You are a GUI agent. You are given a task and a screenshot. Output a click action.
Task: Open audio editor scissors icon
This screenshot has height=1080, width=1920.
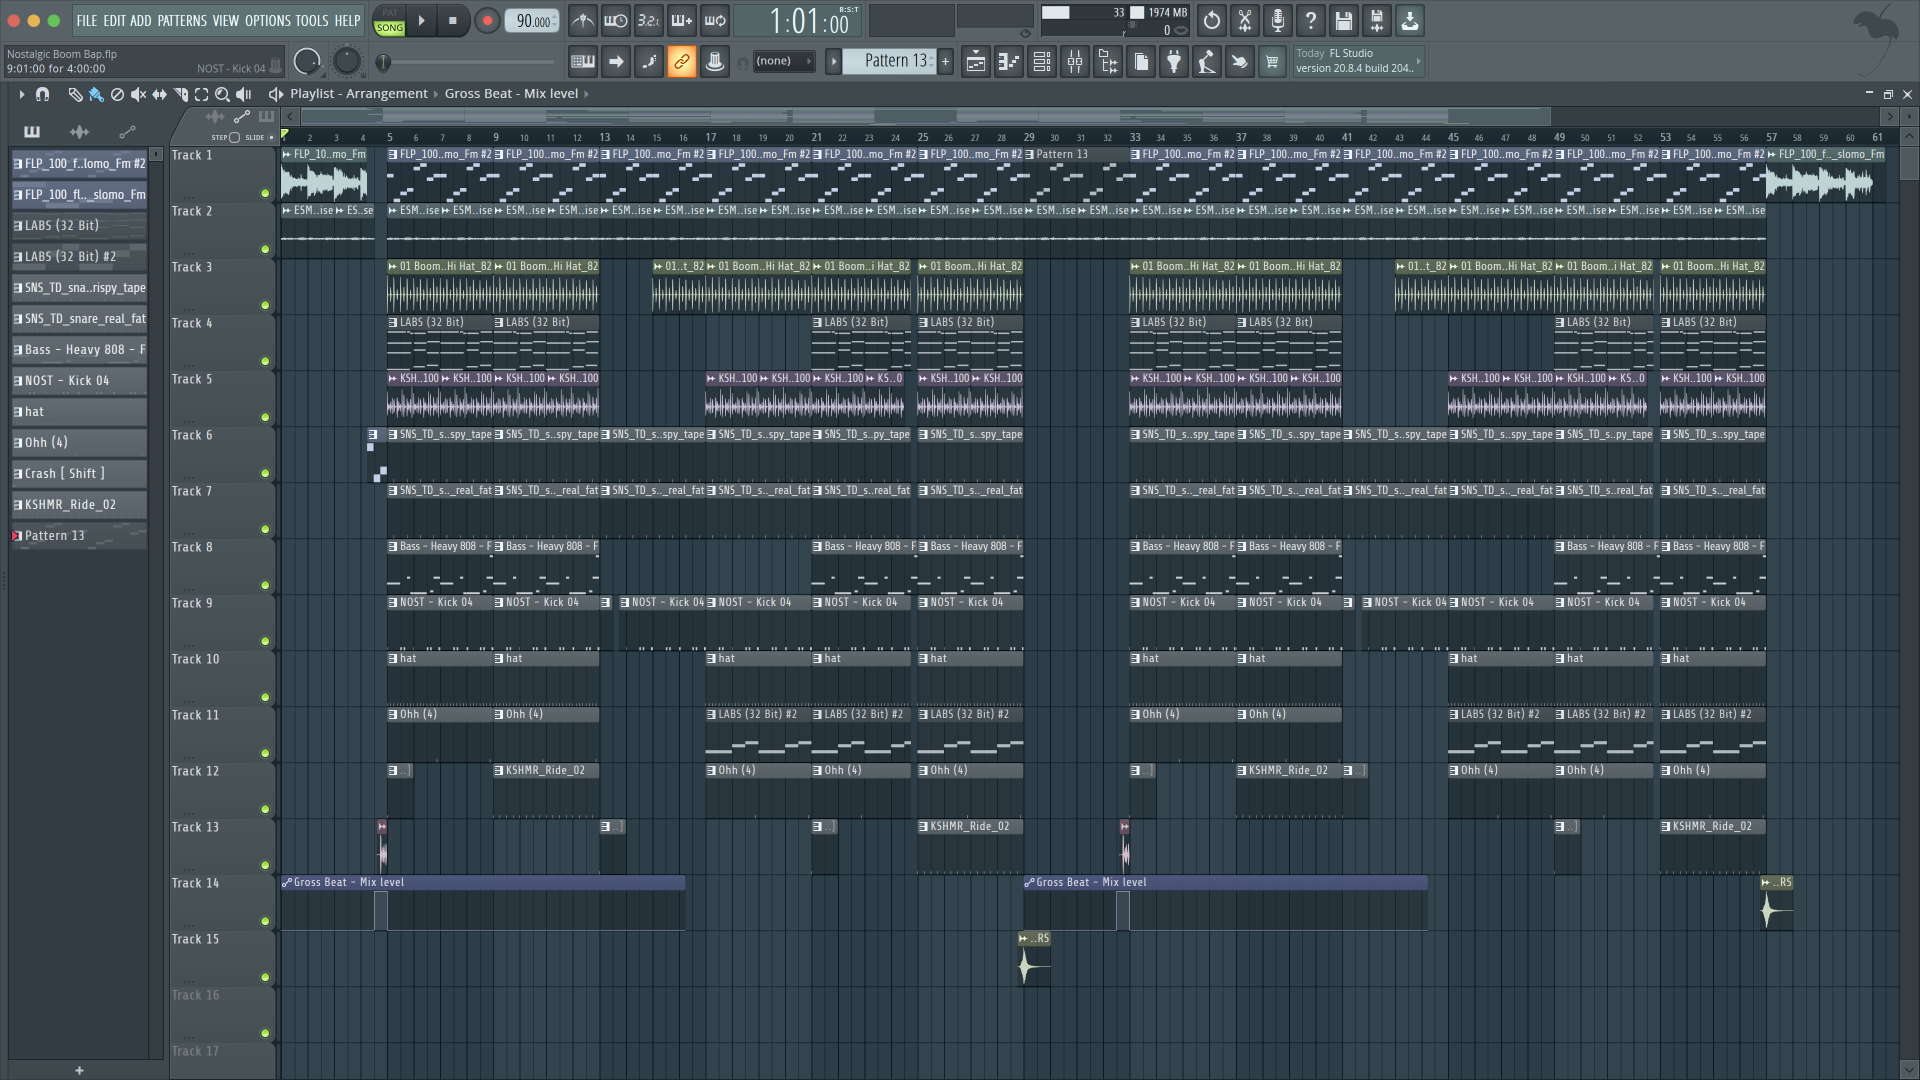tap(1245, 21)
